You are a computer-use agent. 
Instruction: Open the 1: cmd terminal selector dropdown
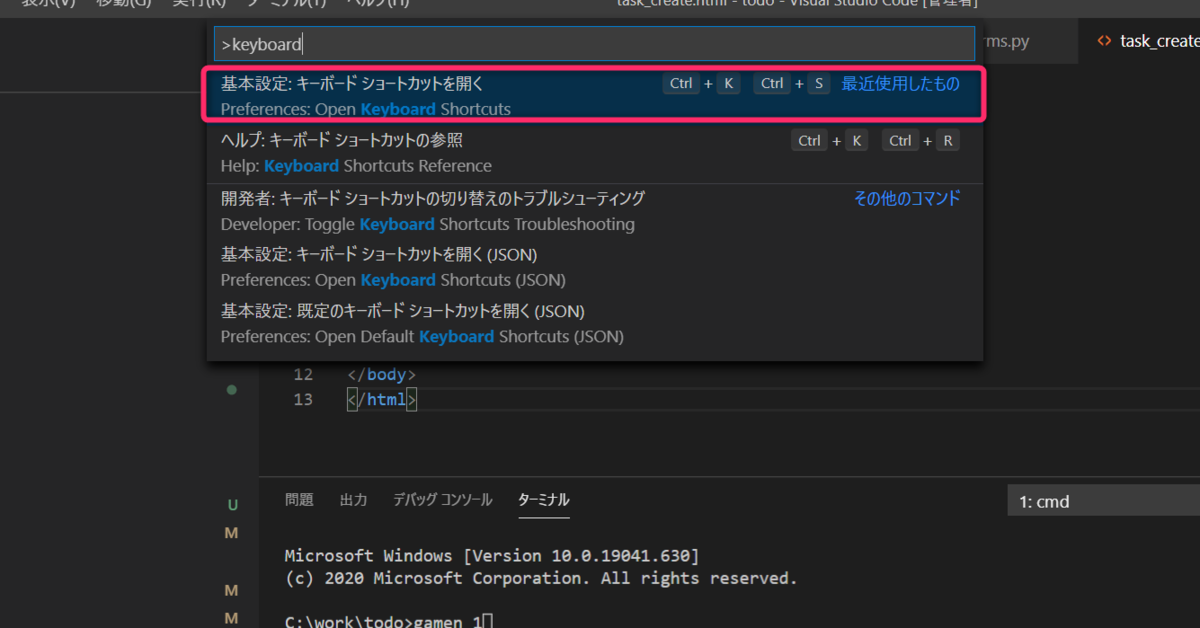point(1104,501)
